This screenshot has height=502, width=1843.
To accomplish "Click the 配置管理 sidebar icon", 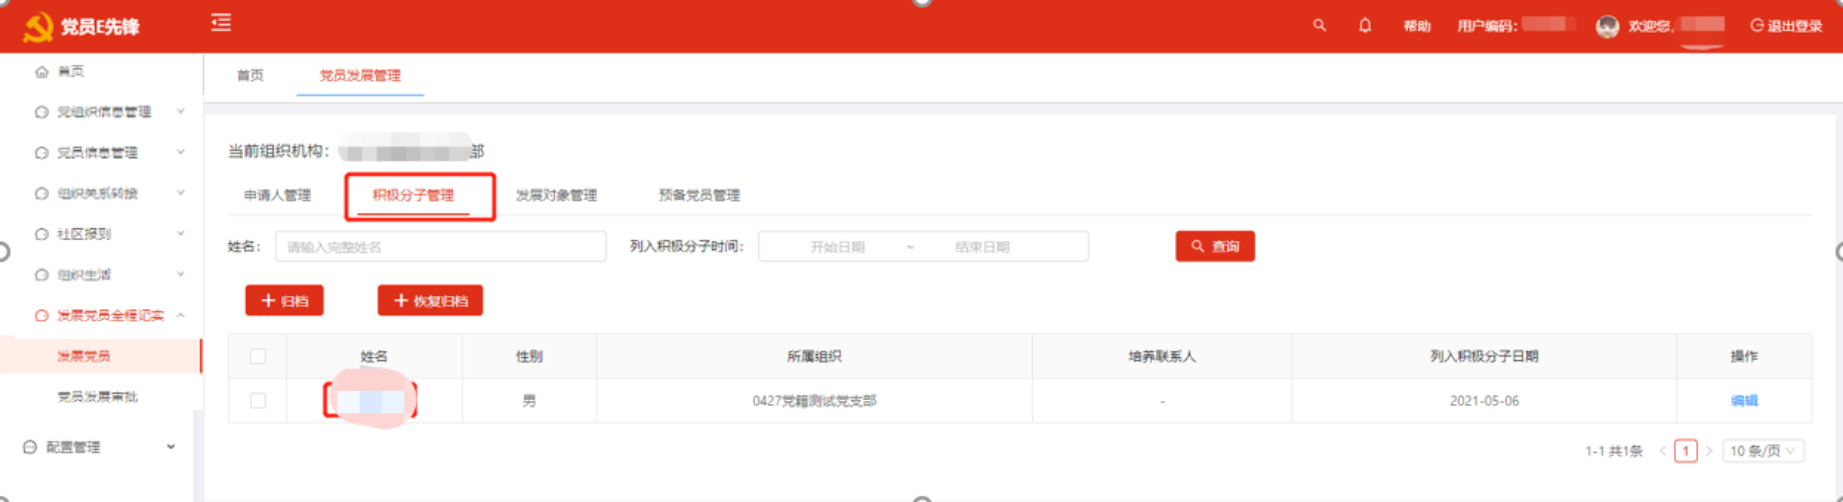I will tap(30, 447).
